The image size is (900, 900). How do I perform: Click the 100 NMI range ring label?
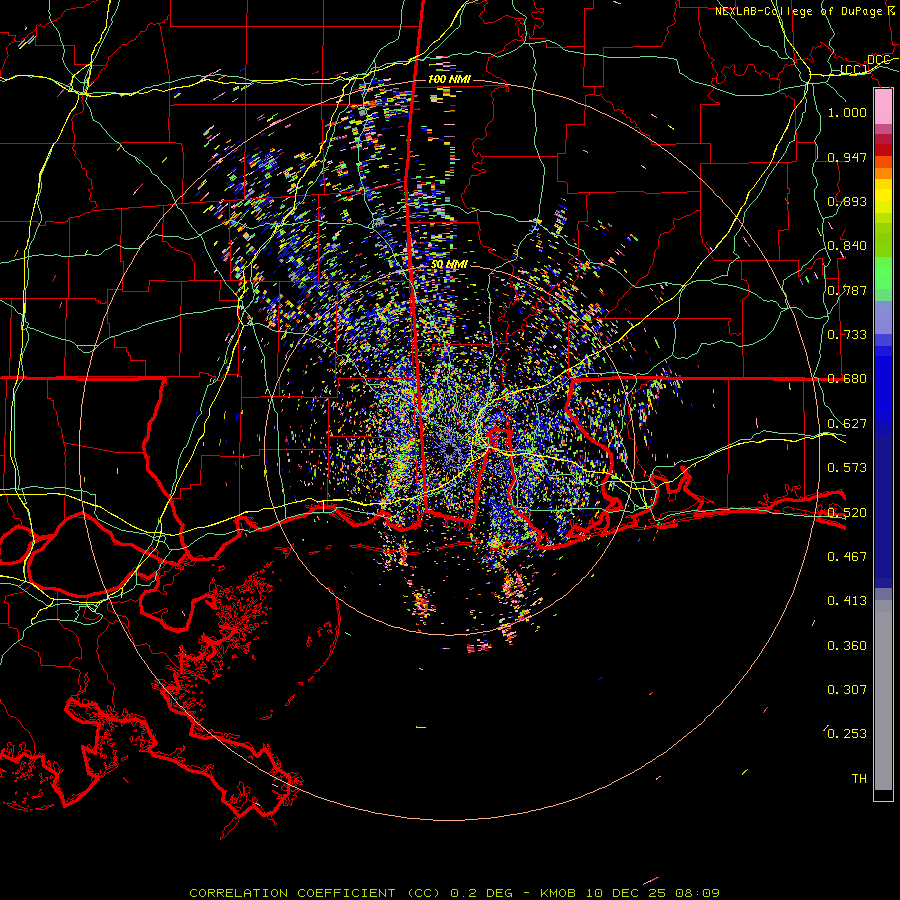click(449, 79)
